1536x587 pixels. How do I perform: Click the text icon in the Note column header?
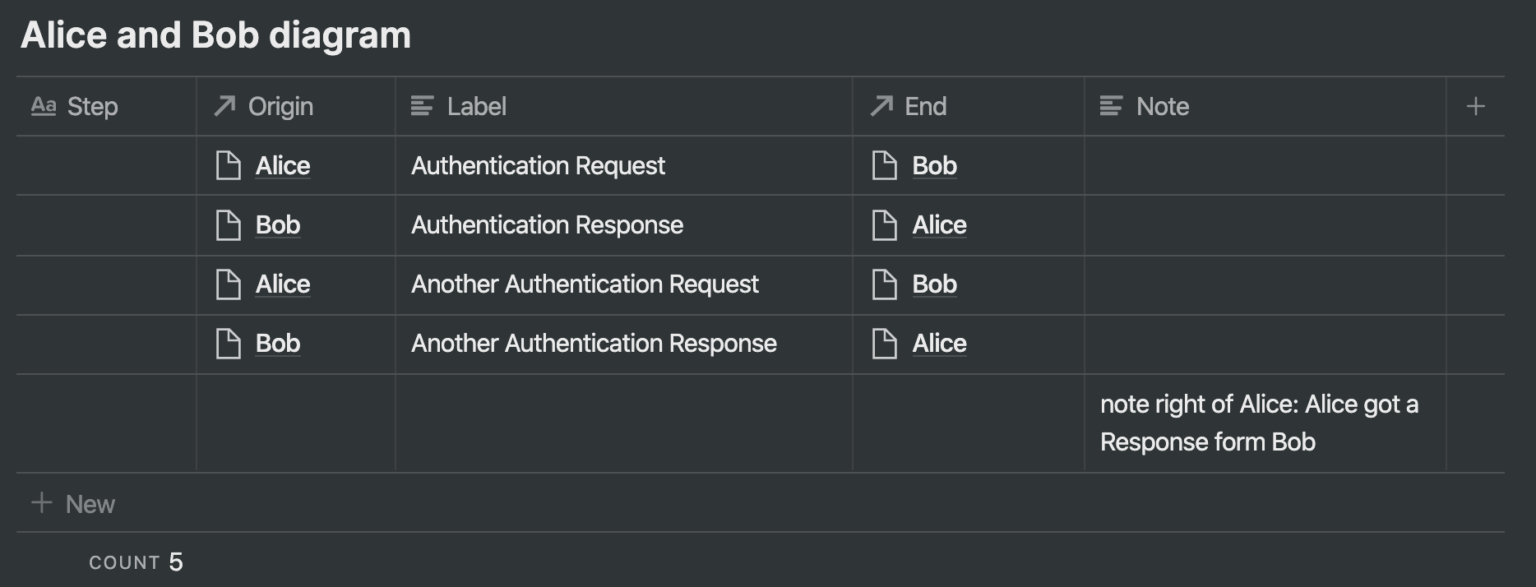(1112, 105)
